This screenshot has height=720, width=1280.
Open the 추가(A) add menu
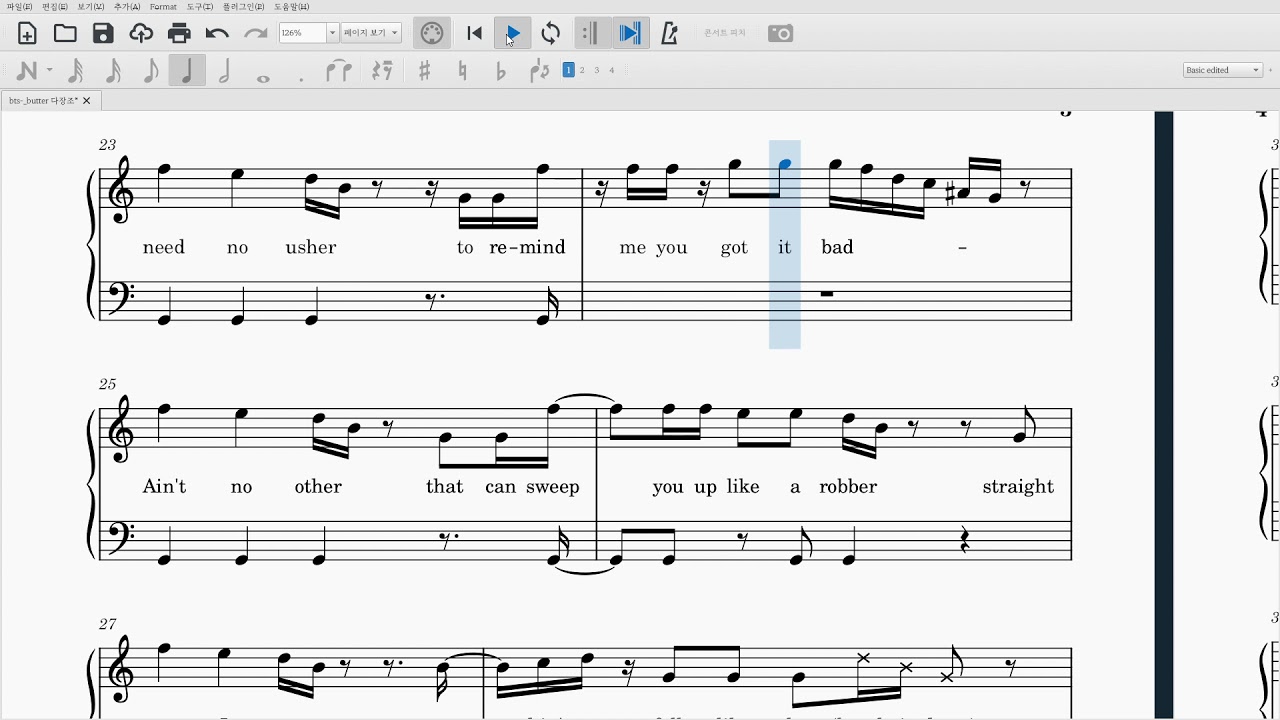(x=127, y=7)
